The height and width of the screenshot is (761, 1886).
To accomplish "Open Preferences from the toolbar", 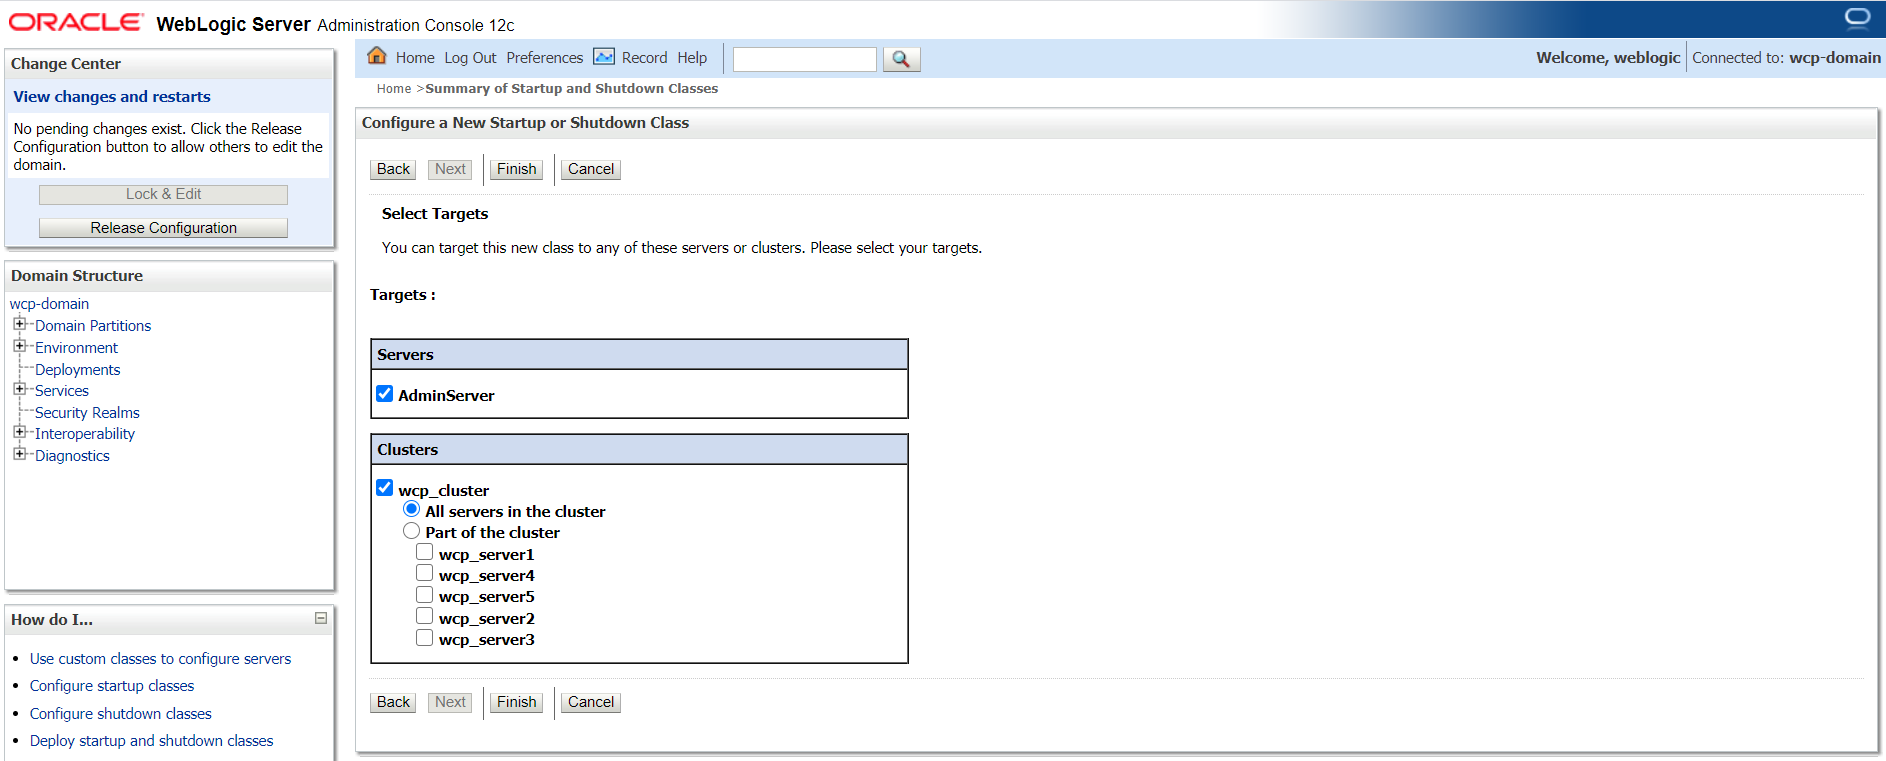I will click(544, 58).
